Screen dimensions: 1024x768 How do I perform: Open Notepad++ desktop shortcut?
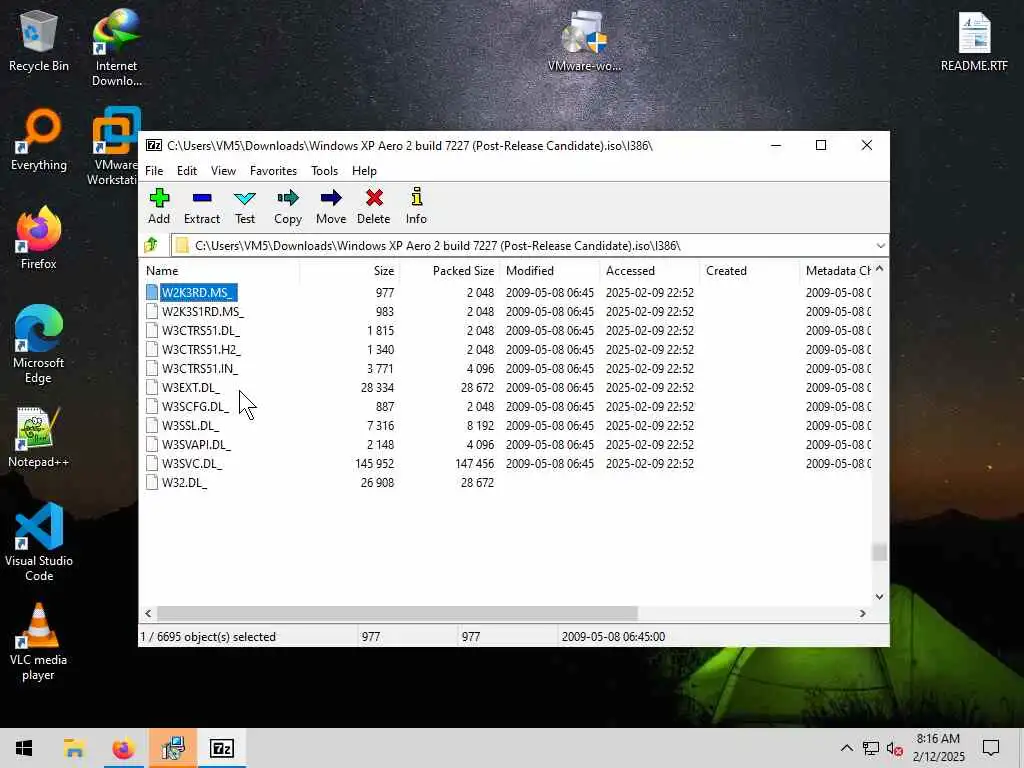point(39,437)
